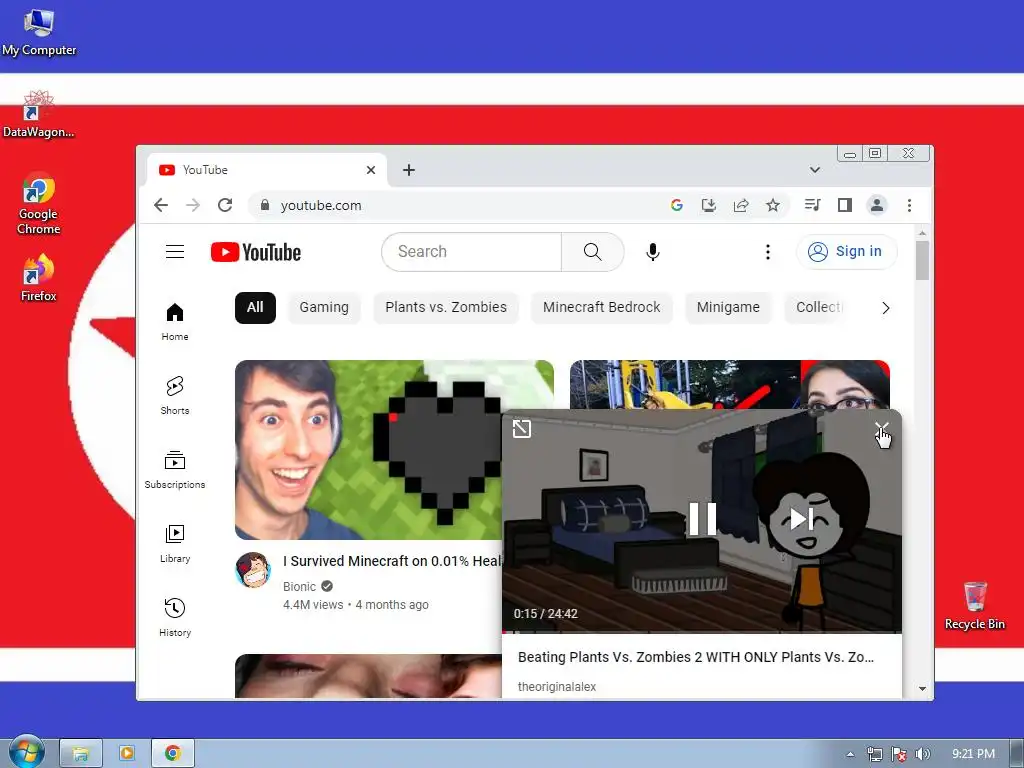Skip to next video in miniplayer
Image resolution: width=1024 pixels, height=768 pixels.
801,519
